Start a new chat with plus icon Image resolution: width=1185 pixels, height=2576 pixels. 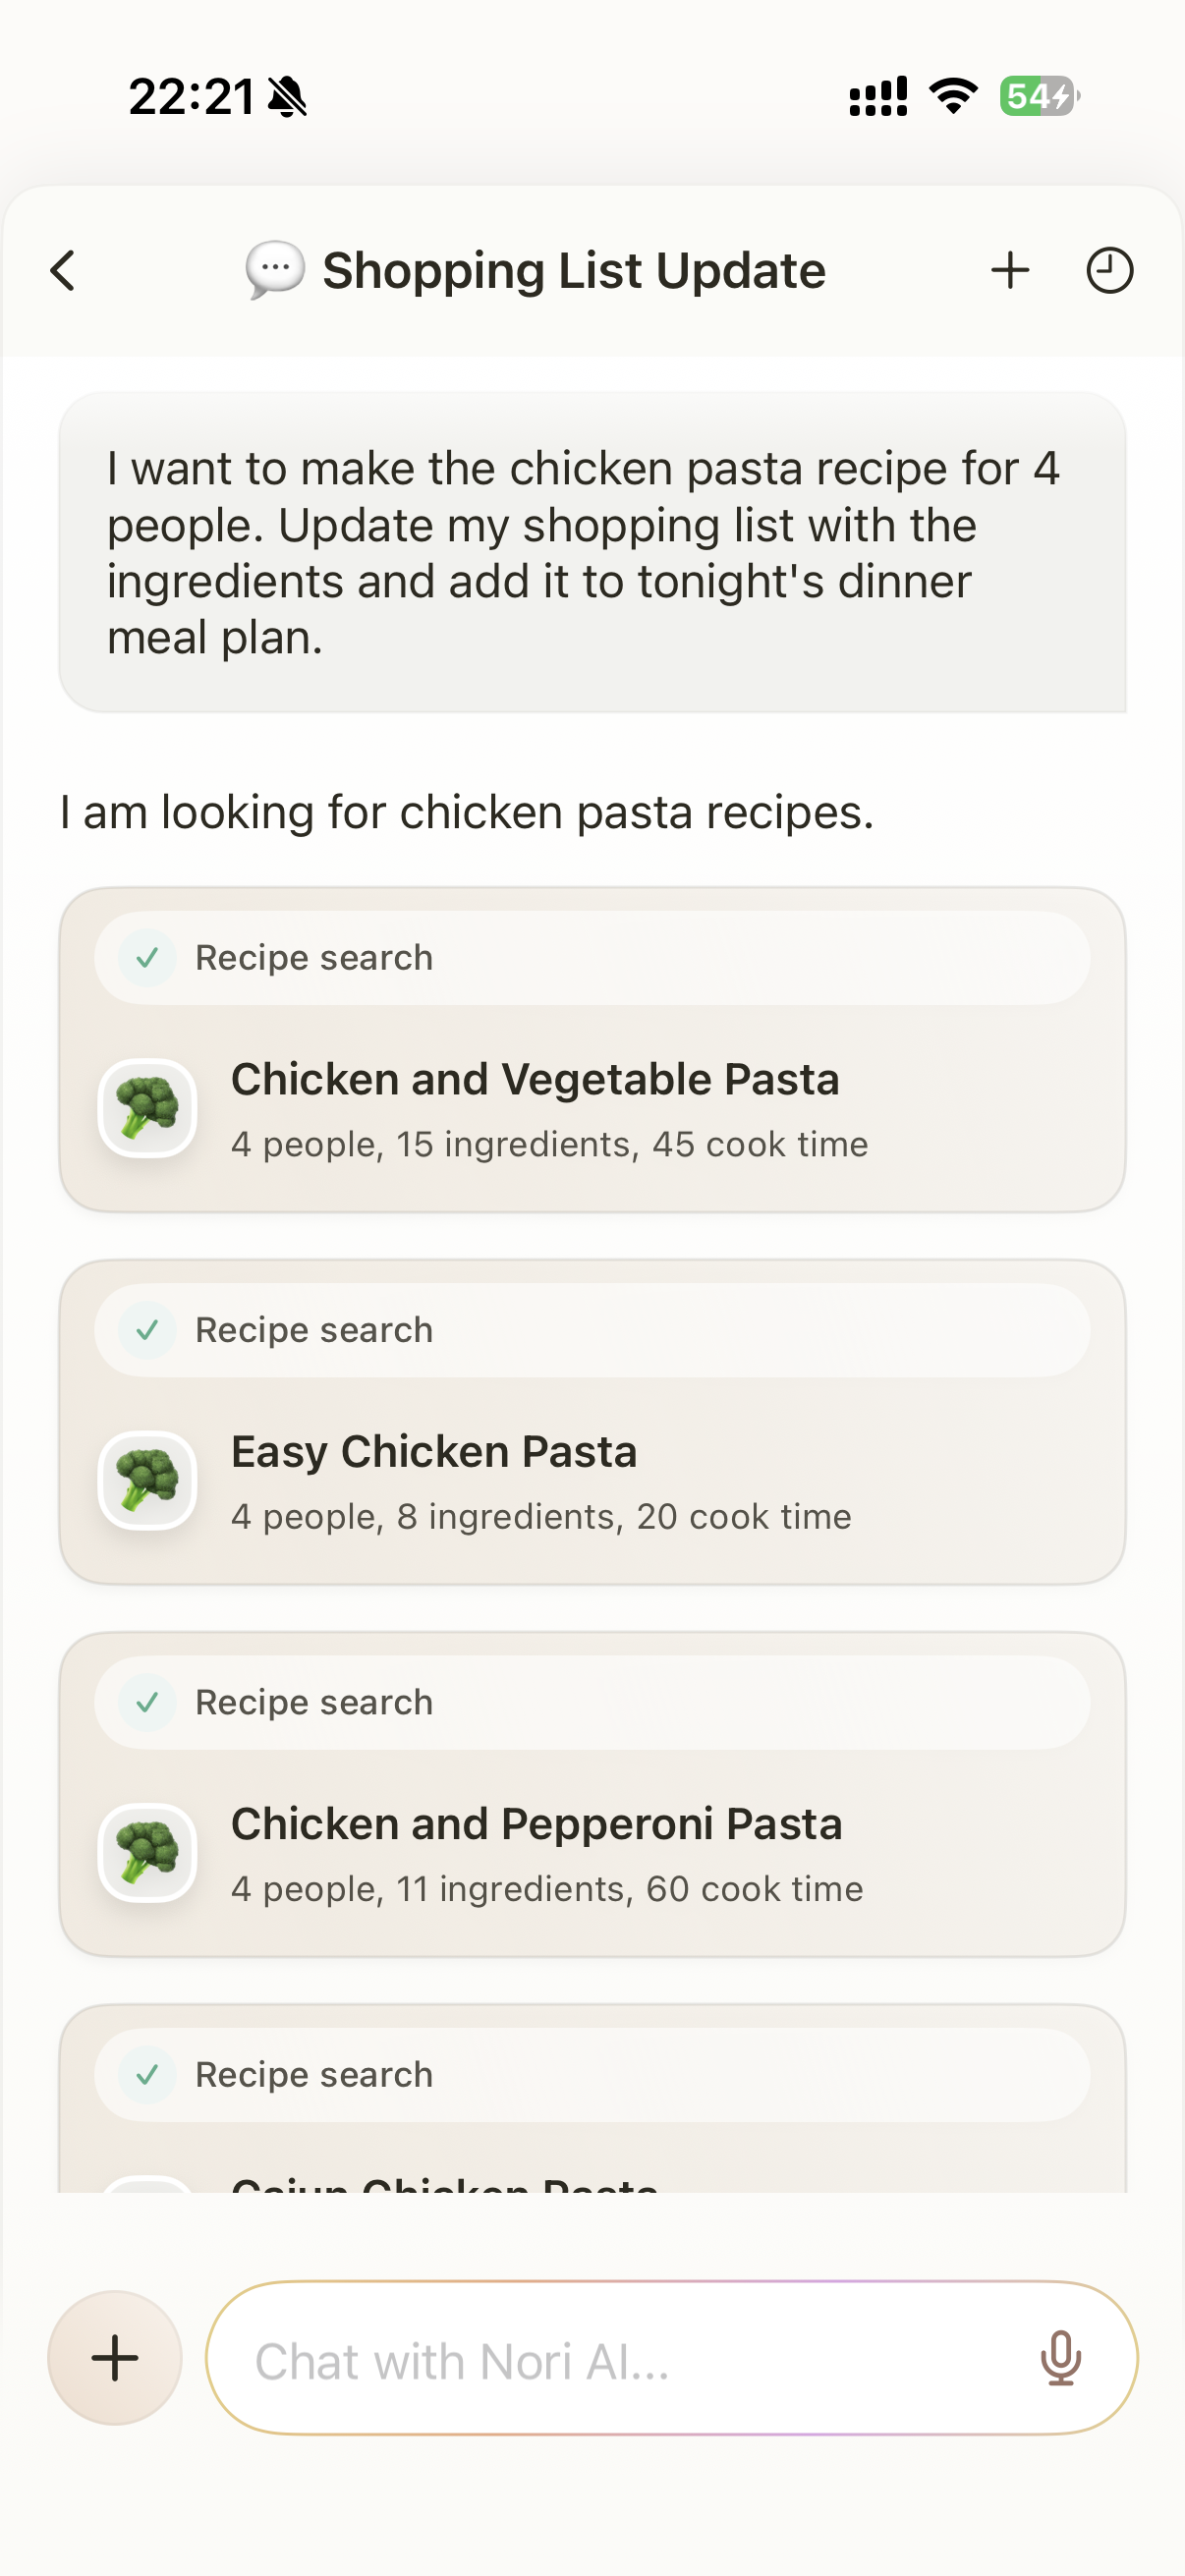[1010, 270]
